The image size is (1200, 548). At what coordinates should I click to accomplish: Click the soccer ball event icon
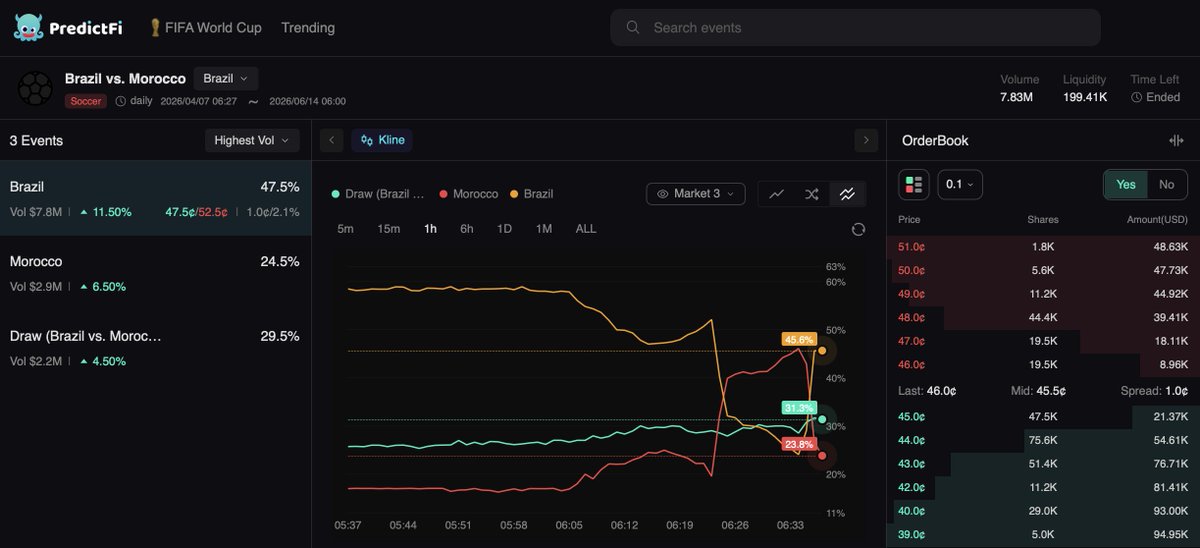[x=36, y=88]
